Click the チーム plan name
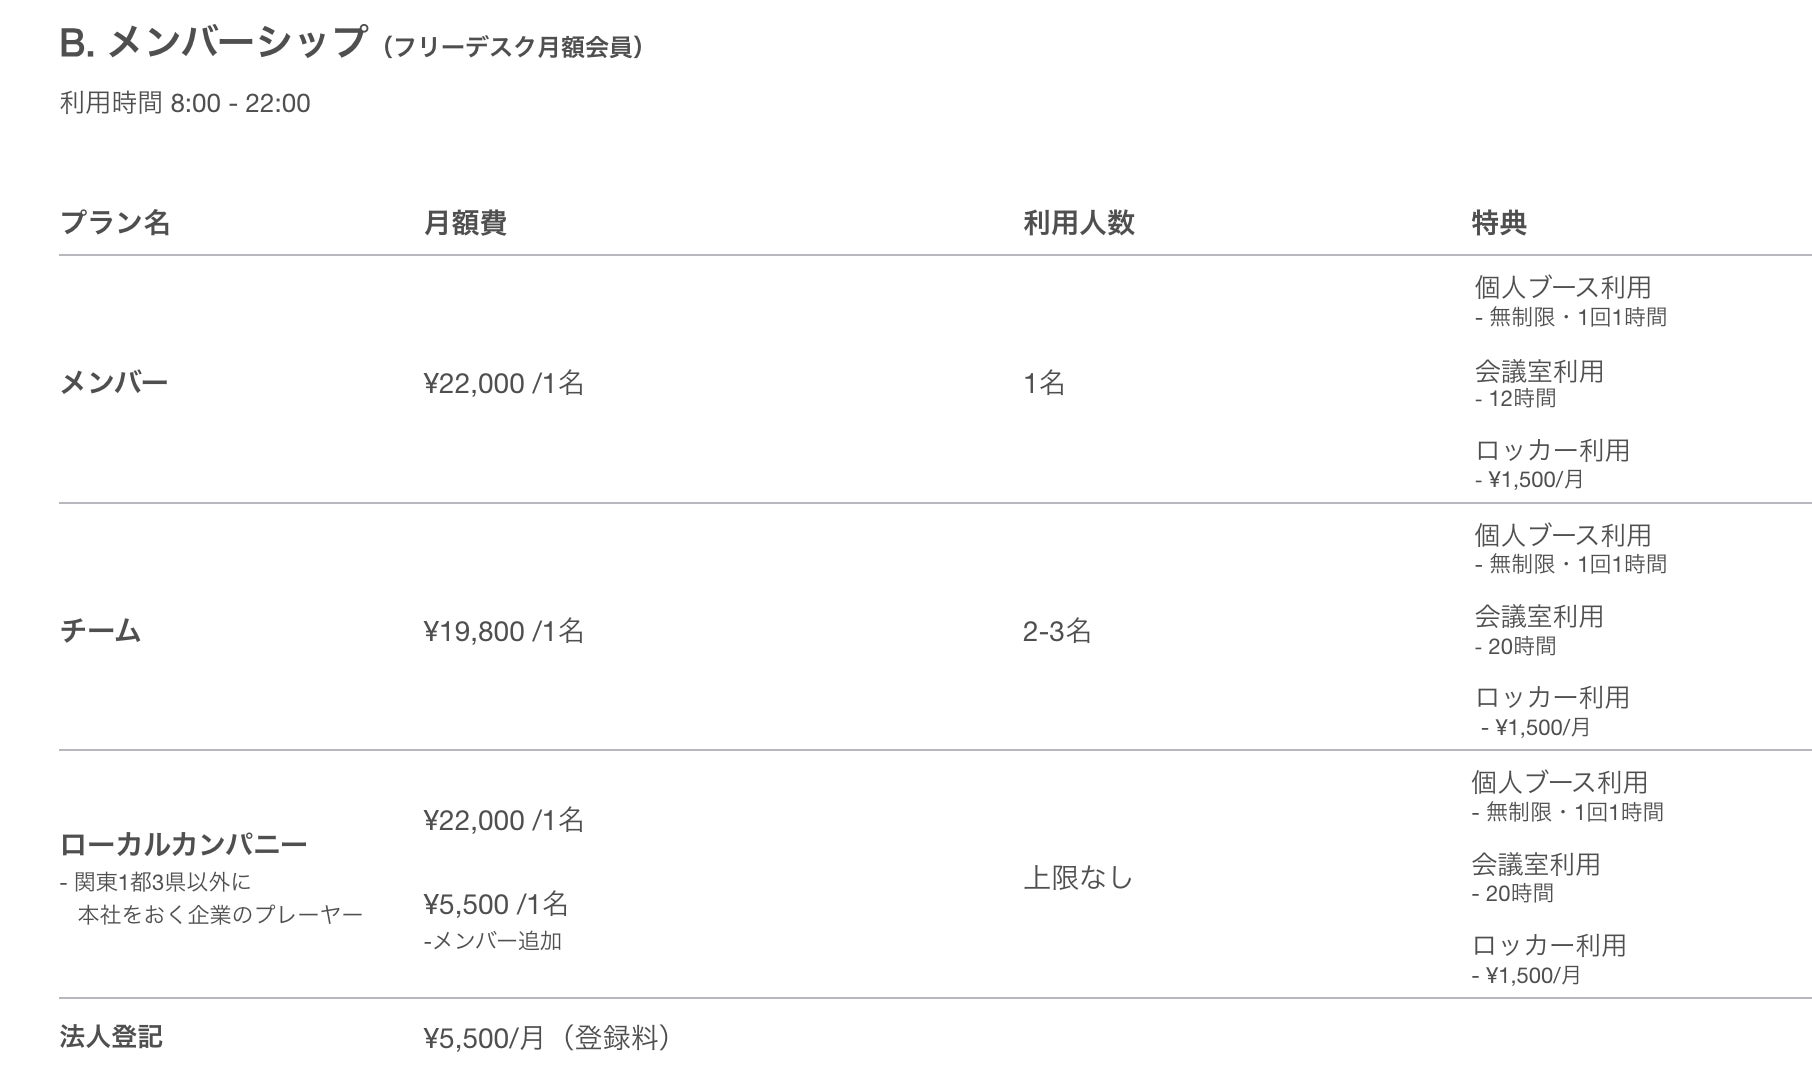Image resolution: width=1812 pixels, height=1078 pixels. pos(101,630)
